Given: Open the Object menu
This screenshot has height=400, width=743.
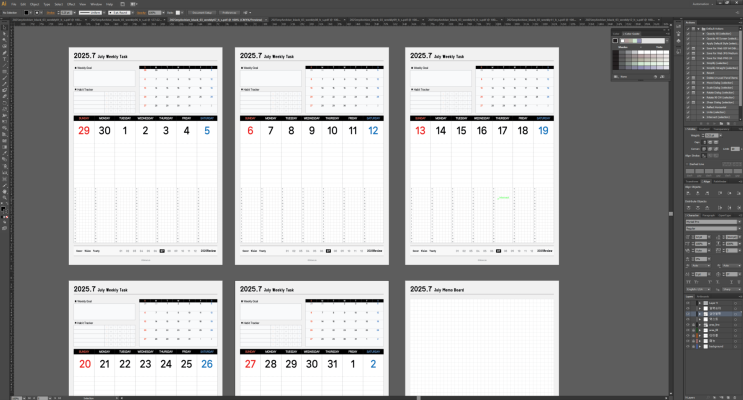Looking at the screenshot, I should tap(35, 4).
